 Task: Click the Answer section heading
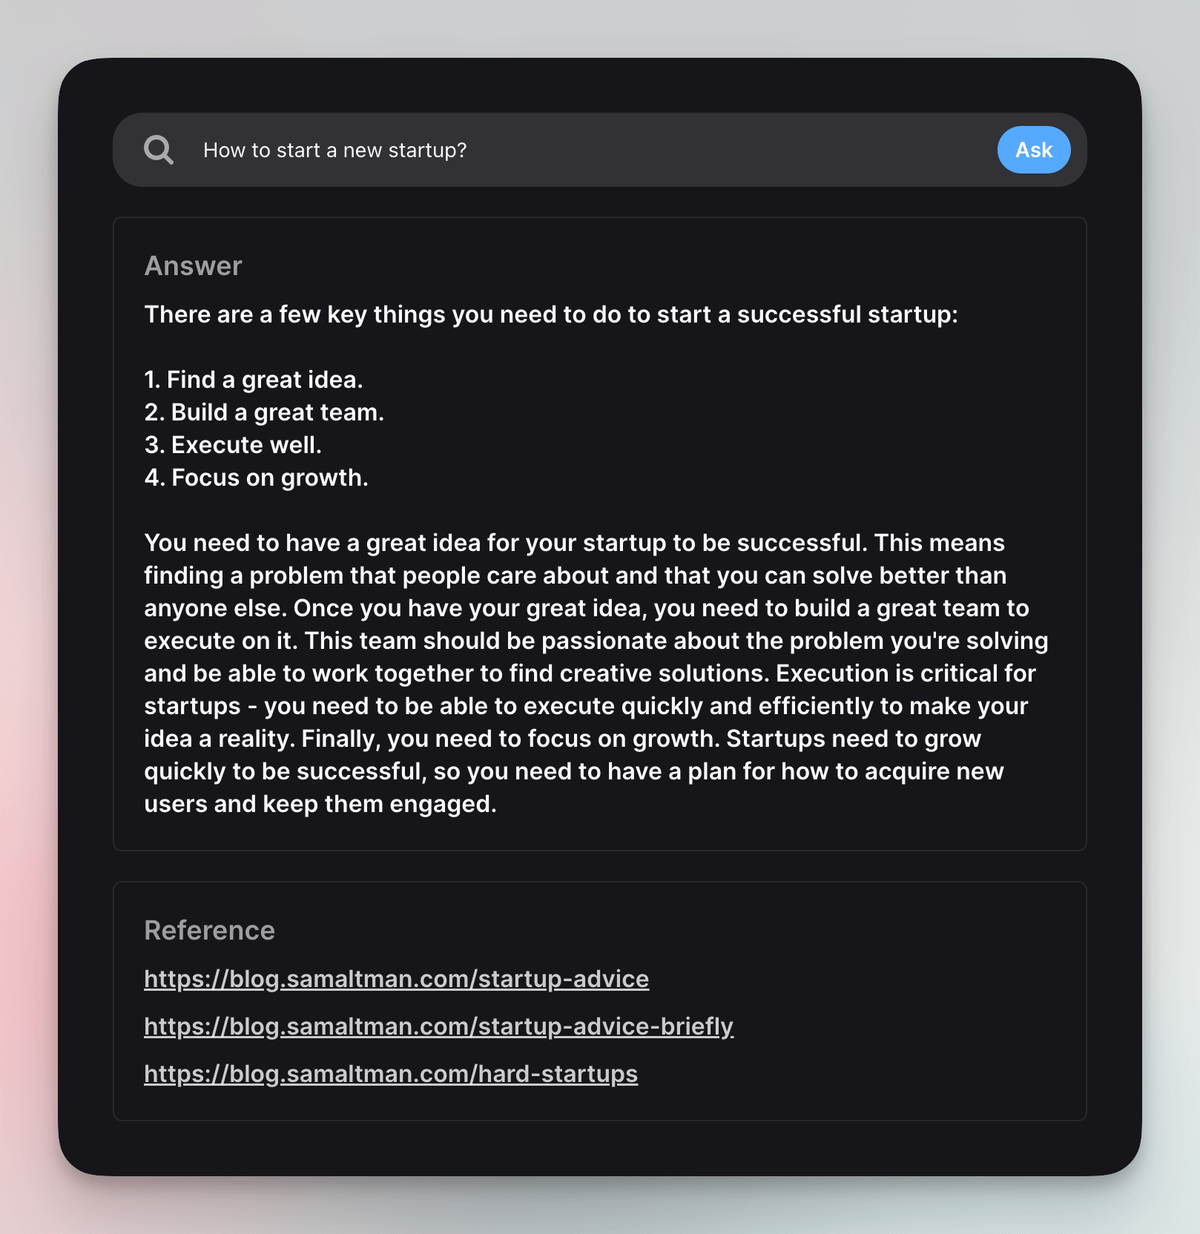(193, 266)
